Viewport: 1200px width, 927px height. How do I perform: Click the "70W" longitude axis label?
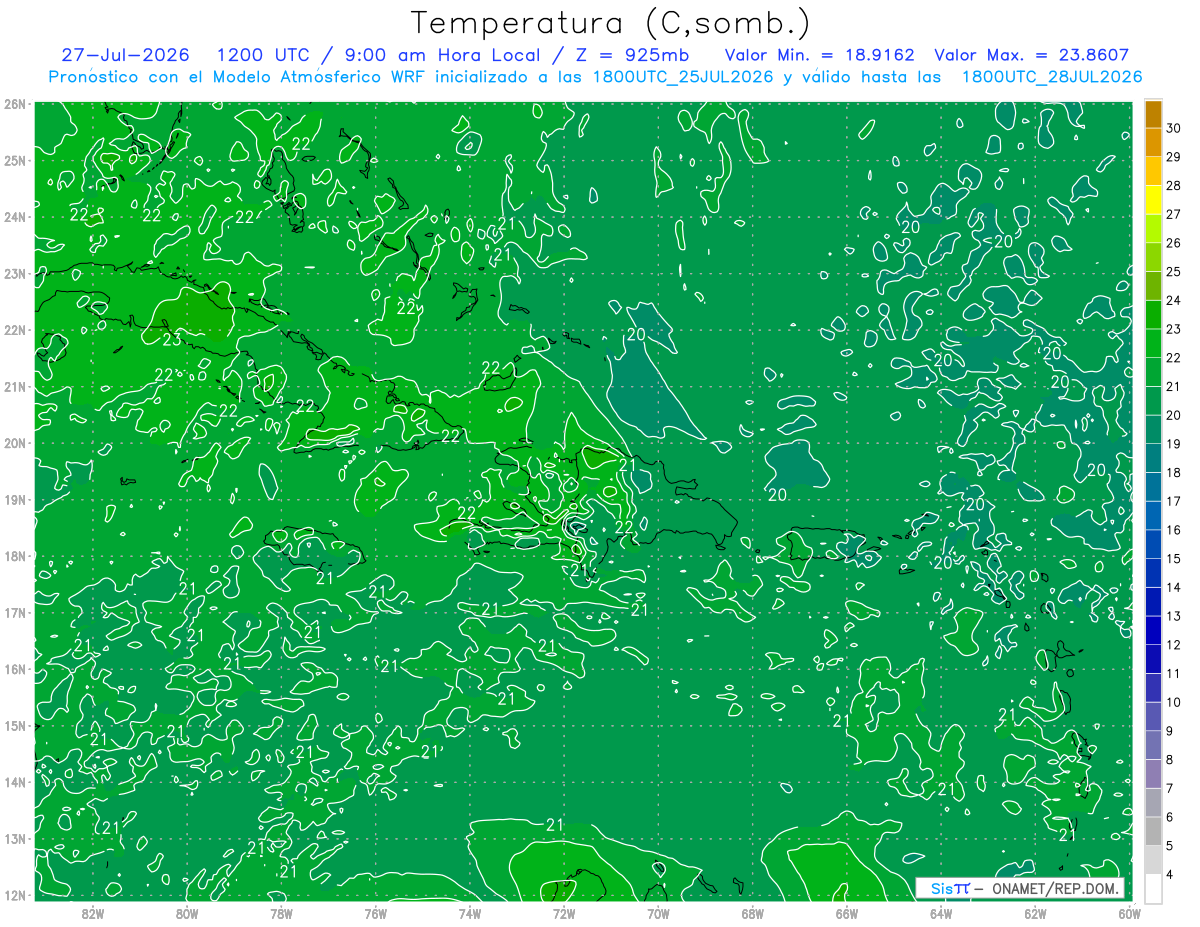click(658, 912)
